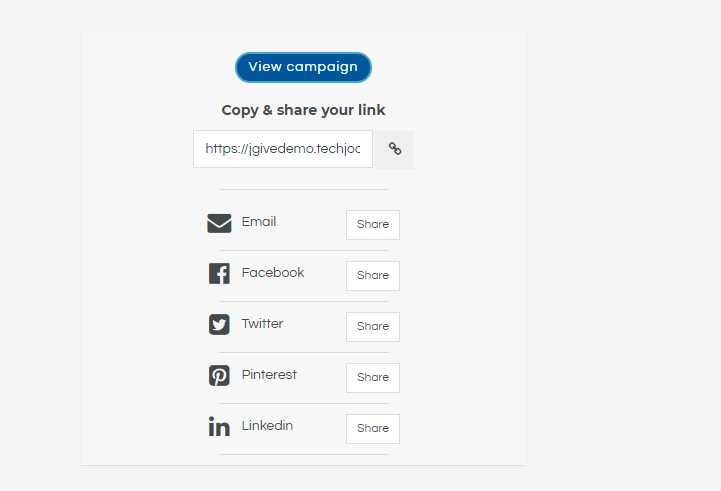Share the campaign on Twitter
This screenshot has height=491, width=721.
372,326
